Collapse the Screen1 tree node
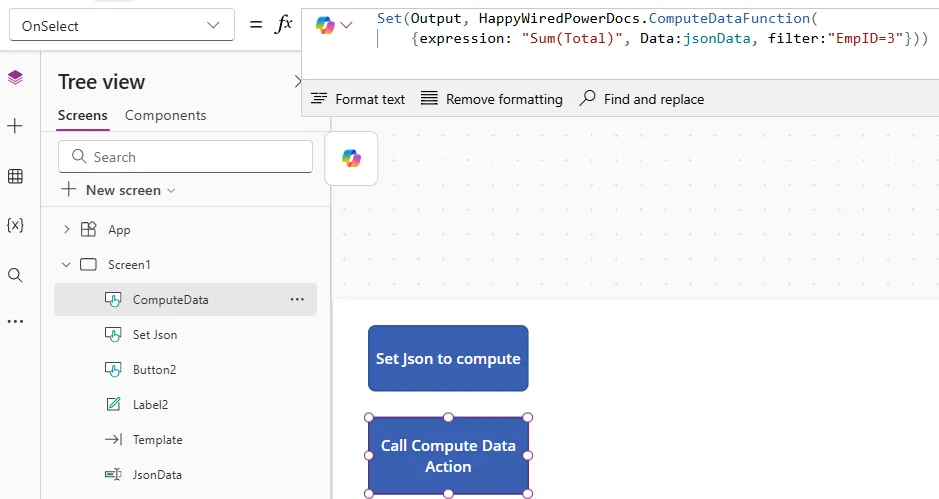The image size is (939, 499). click(x=66, y=264)
